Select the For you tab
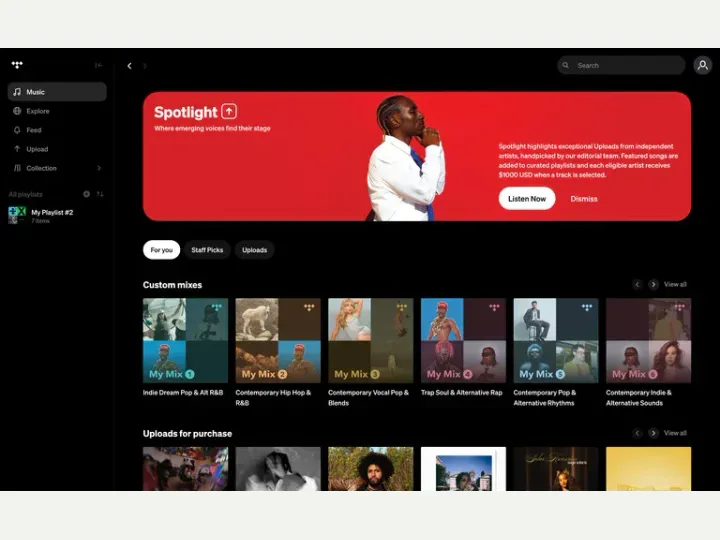 (x=162, y=250)
